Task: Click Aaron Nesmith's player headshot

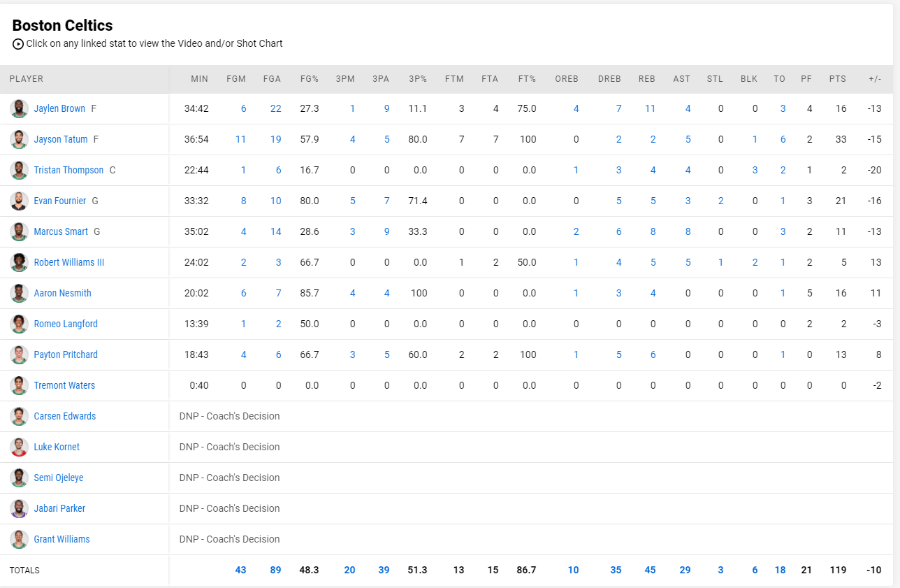Action: pos(19,293)
